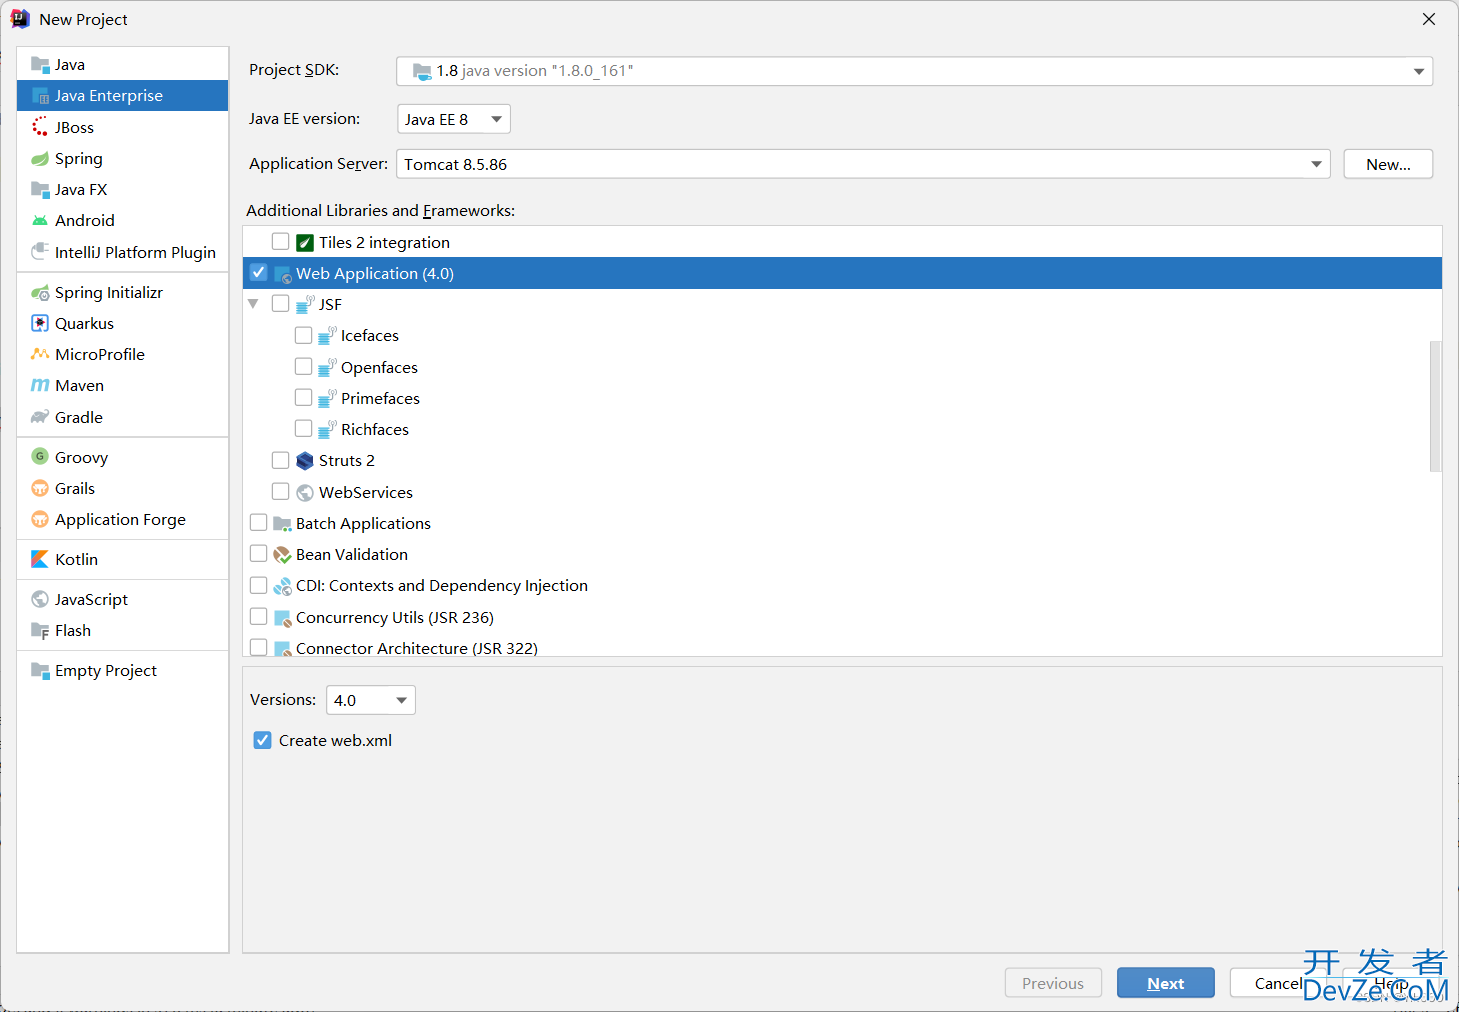Click the Cancel button
Viewport: 1459px width, 1012px height.
click(x=1279, y=983)
